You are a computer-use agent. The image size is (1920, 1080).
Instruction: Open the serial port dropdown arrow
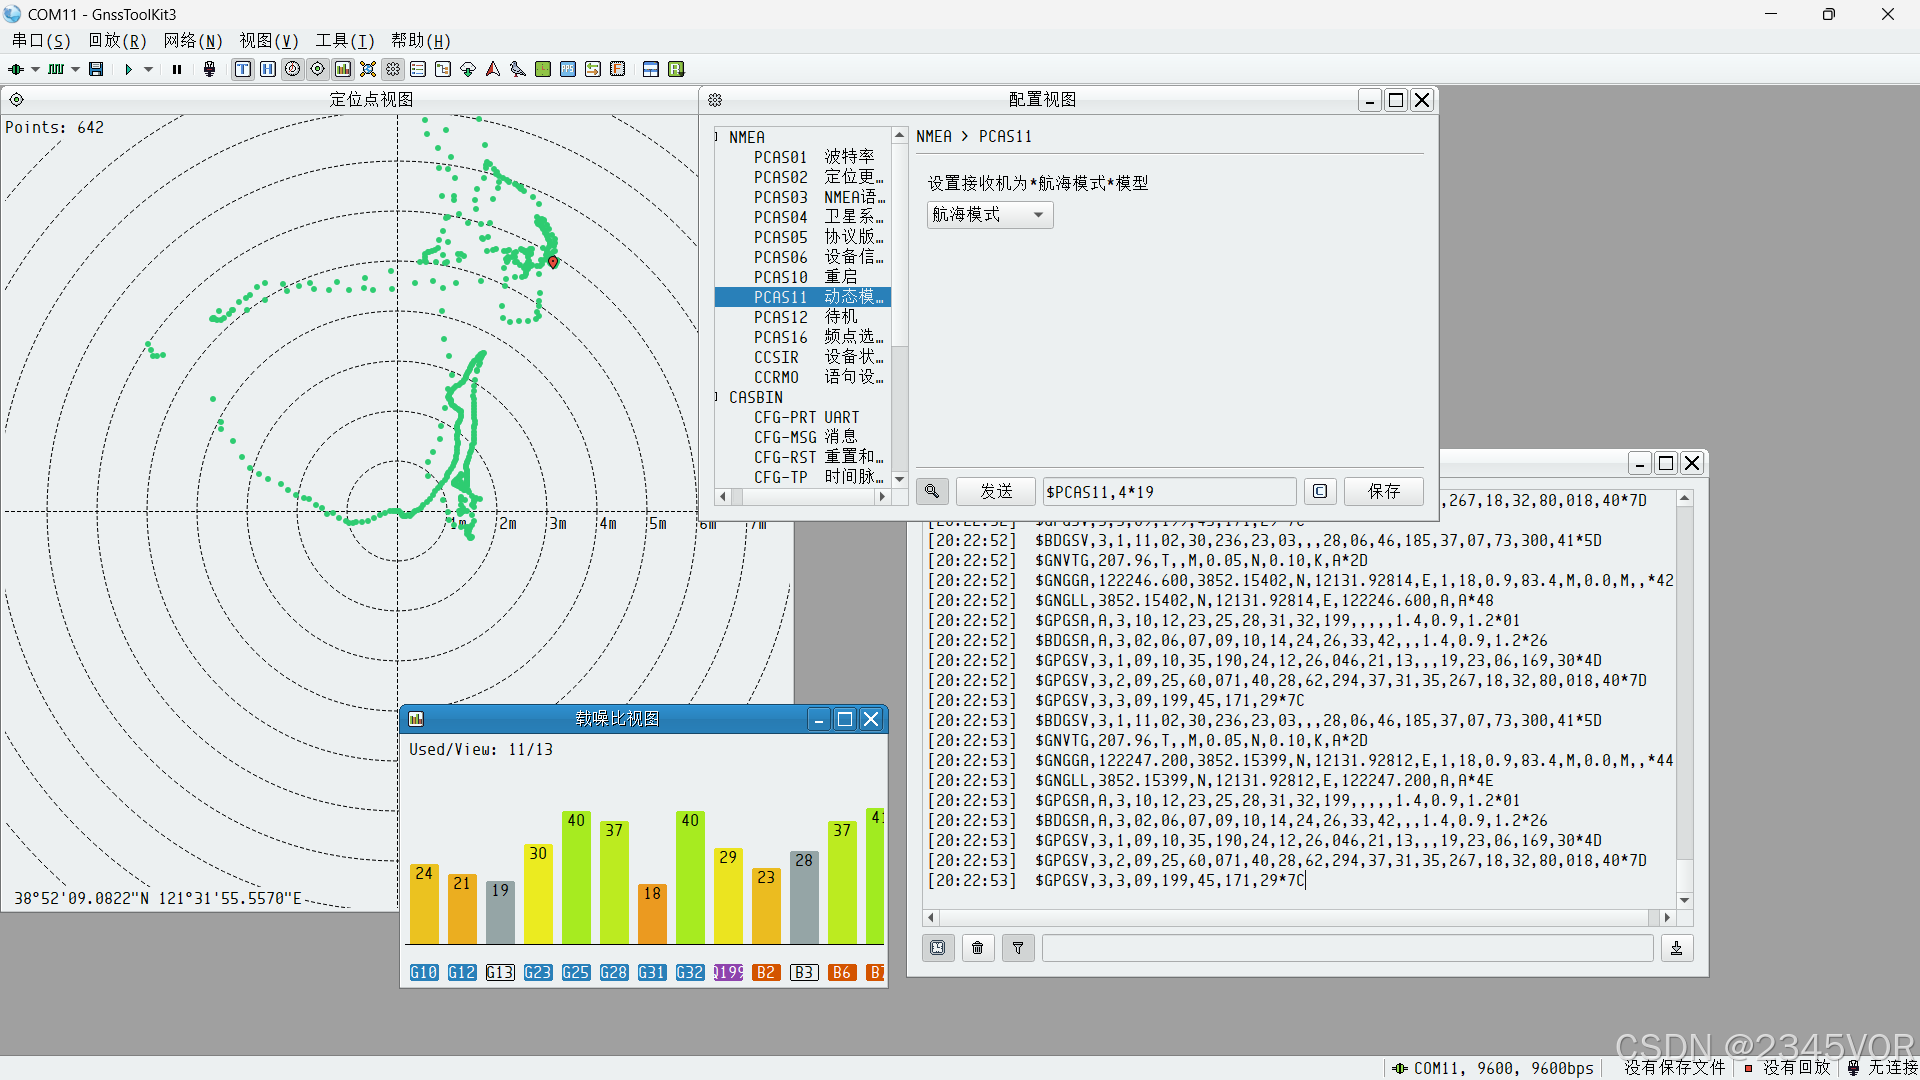click(35, 69)
